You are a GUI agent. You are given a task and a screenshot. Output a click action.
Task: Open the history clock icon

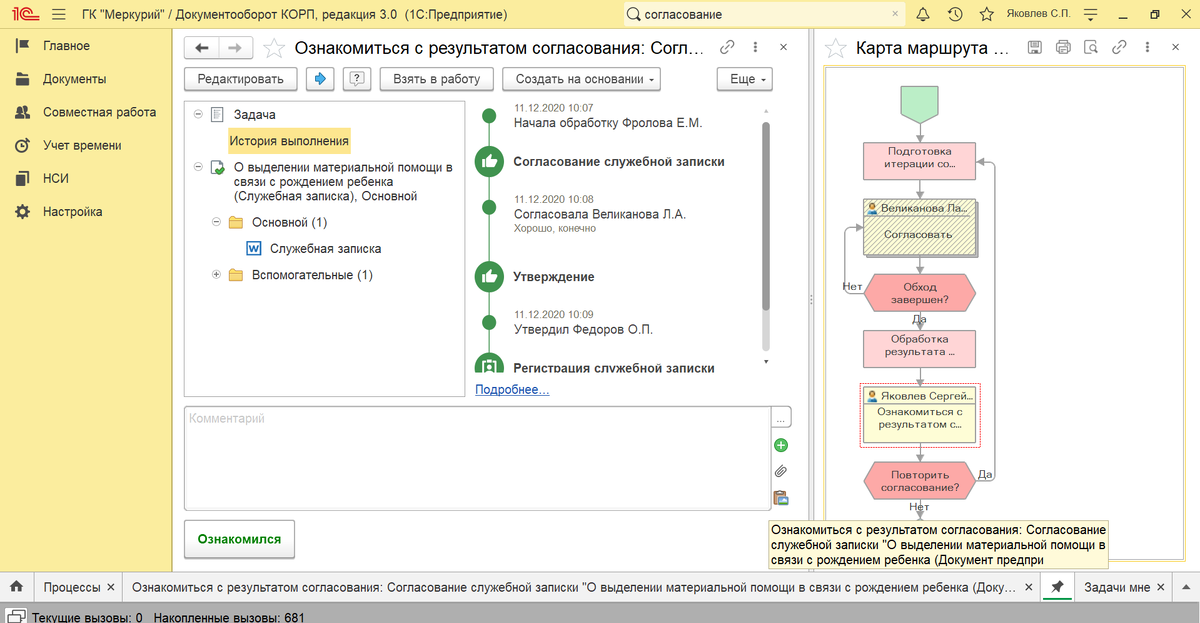point(955,15)
